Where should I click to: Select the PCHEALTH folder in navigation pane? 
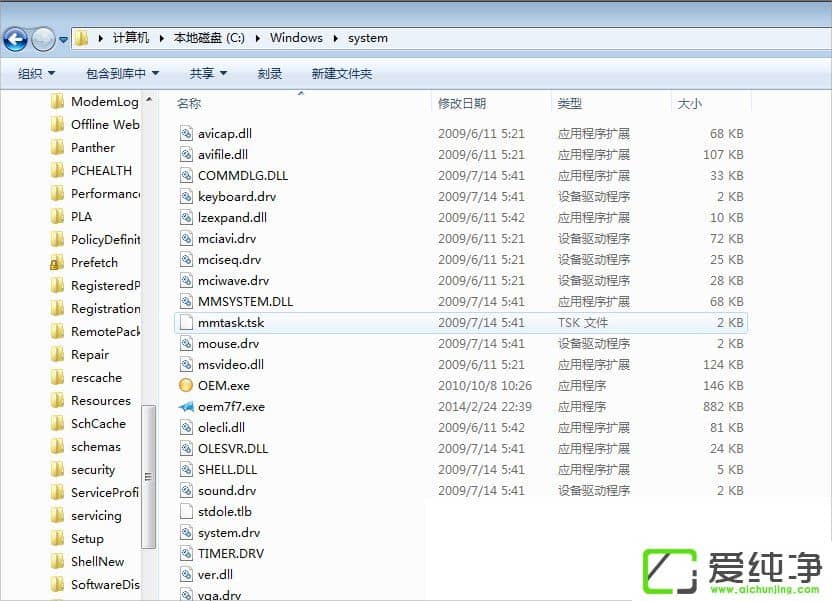coord(91,170)
